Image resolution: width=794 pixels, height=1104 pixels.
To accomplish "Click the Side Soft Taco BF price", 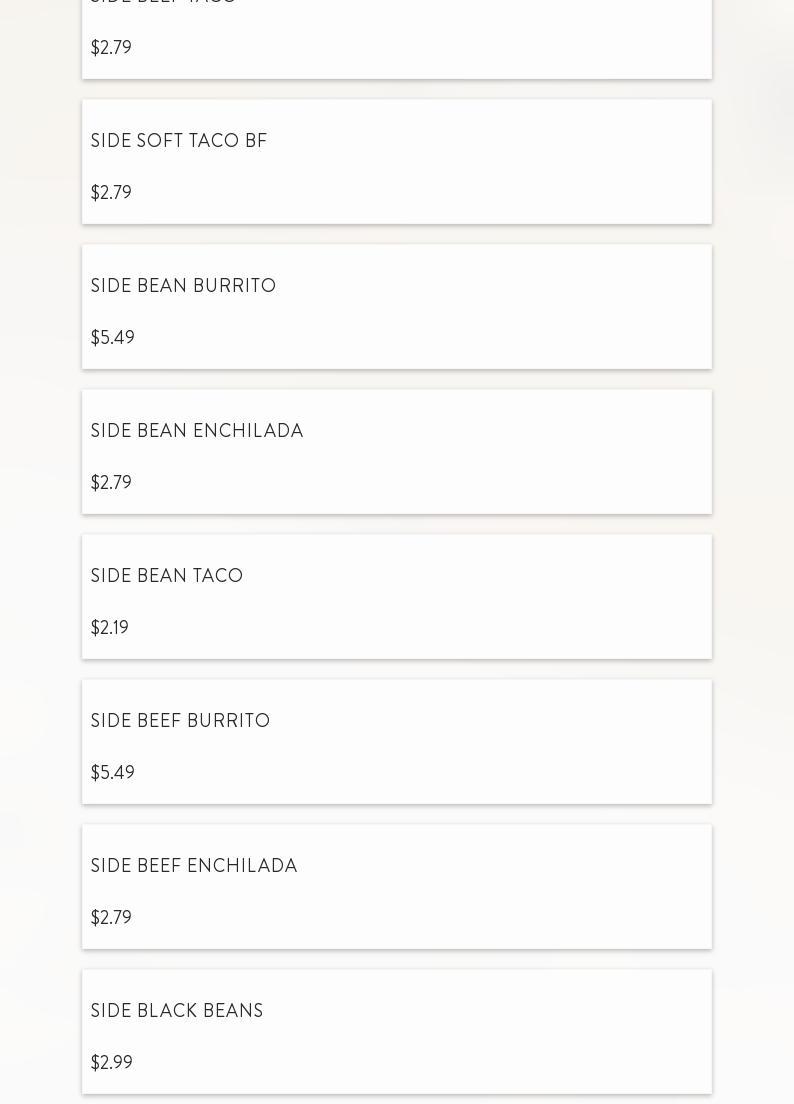I will [x=111, y=193].
